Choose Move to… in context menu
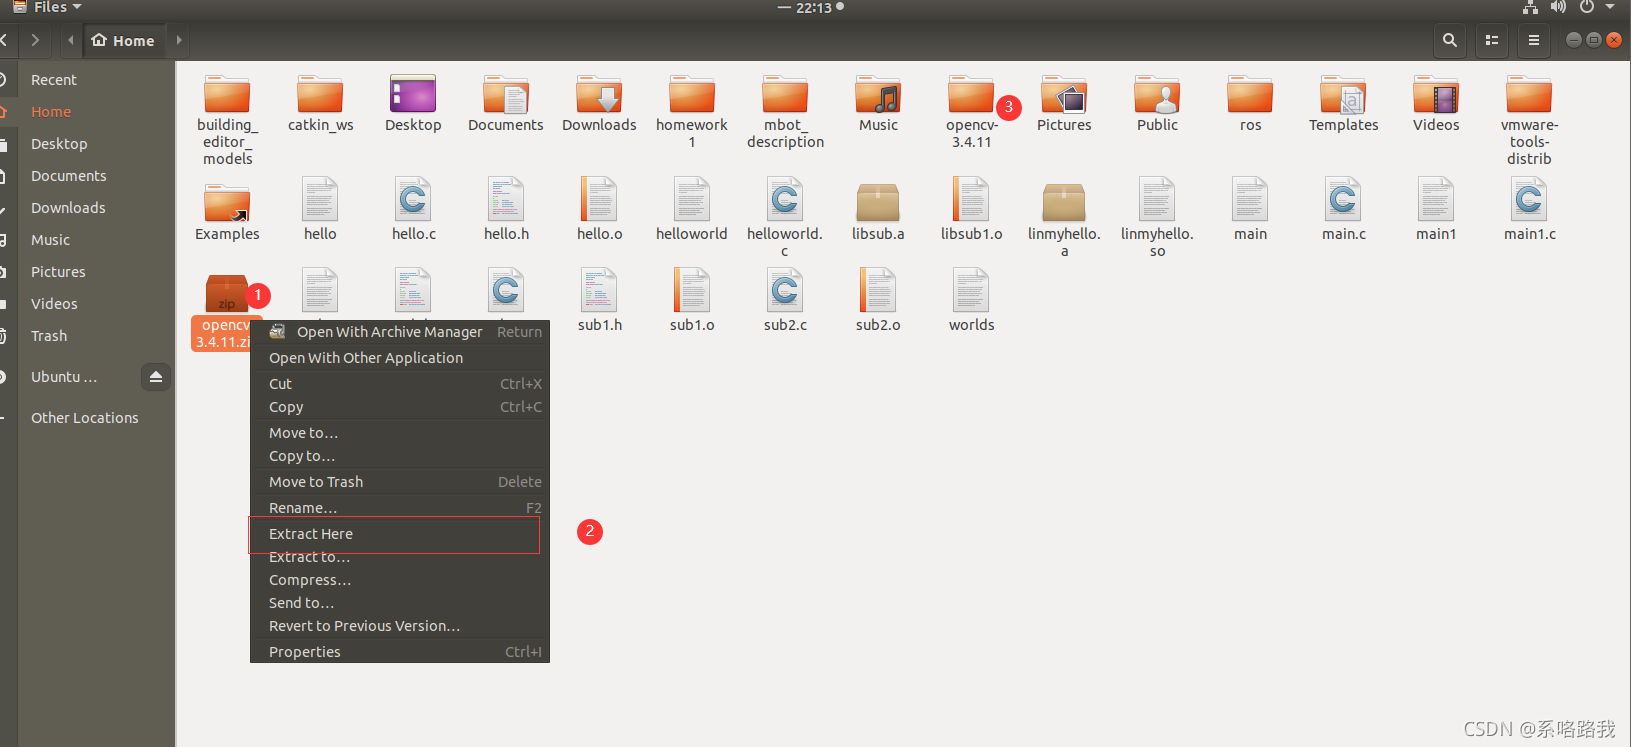 coord(400,433)
